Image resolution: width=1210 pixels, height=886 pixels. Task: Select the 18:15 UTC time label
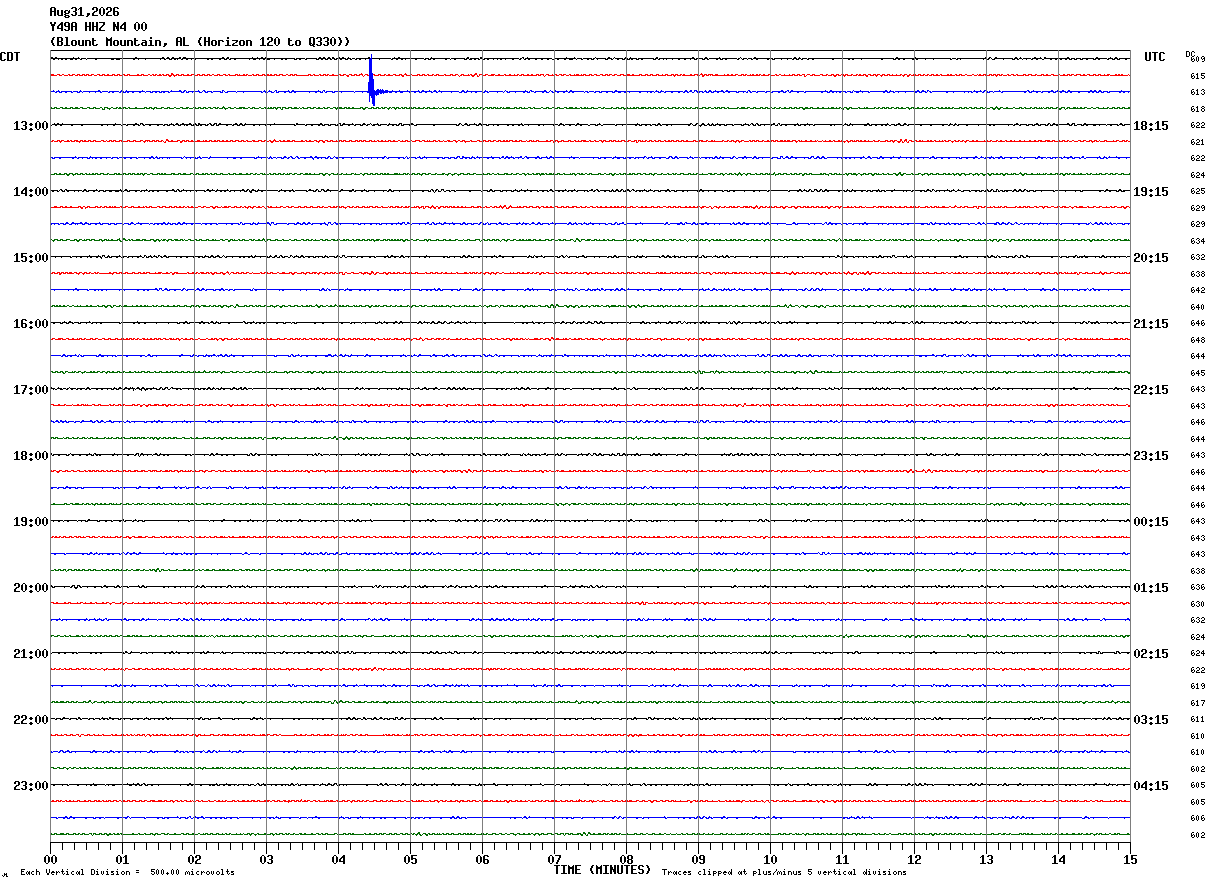coord(1151,126)
